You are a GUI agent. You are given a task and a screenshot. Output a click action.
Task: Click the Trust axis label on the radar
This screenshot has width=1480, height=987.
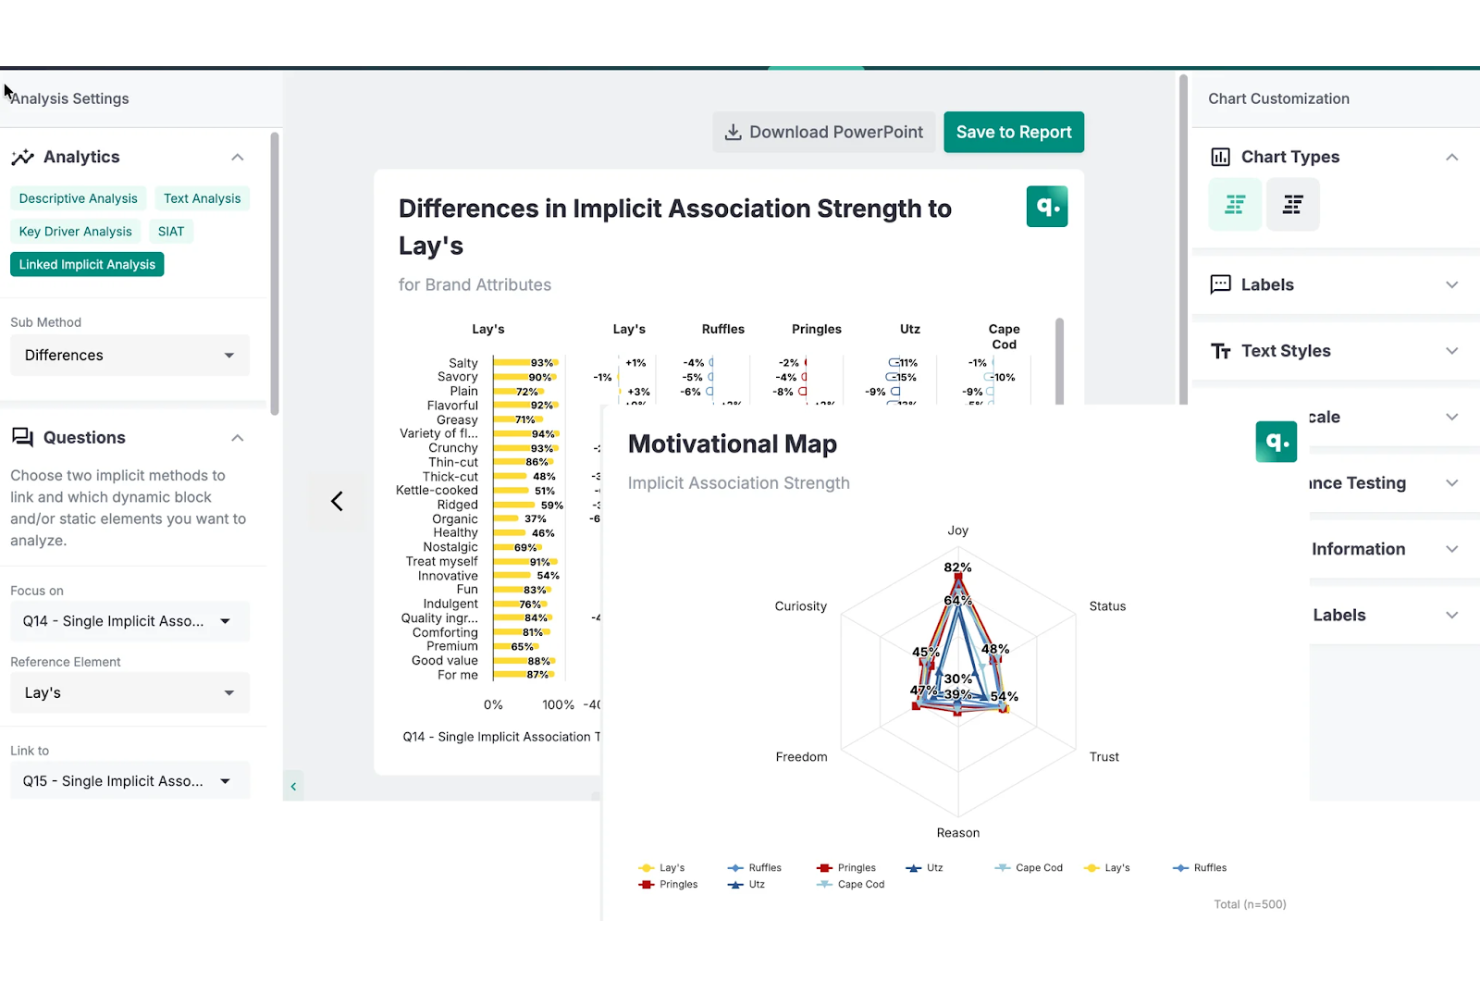pos(1104,757)
